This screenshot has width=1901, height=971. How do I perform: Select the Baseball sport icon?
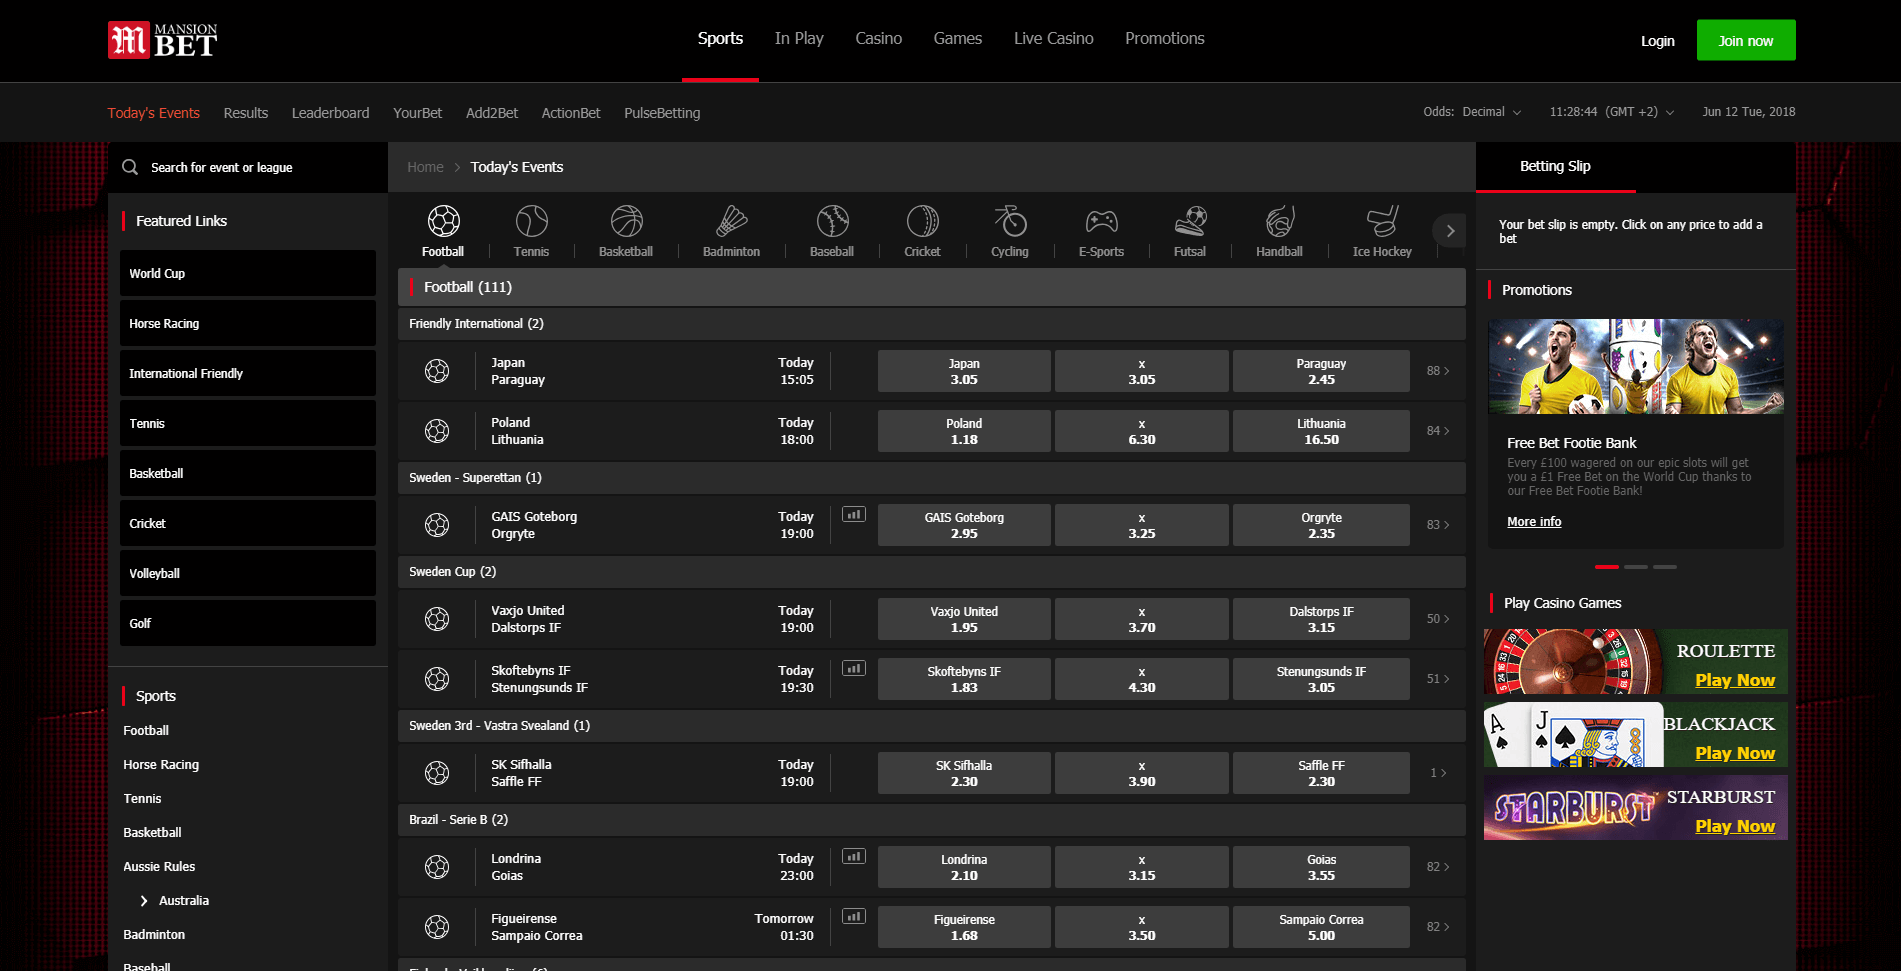(x=832, y=221)
